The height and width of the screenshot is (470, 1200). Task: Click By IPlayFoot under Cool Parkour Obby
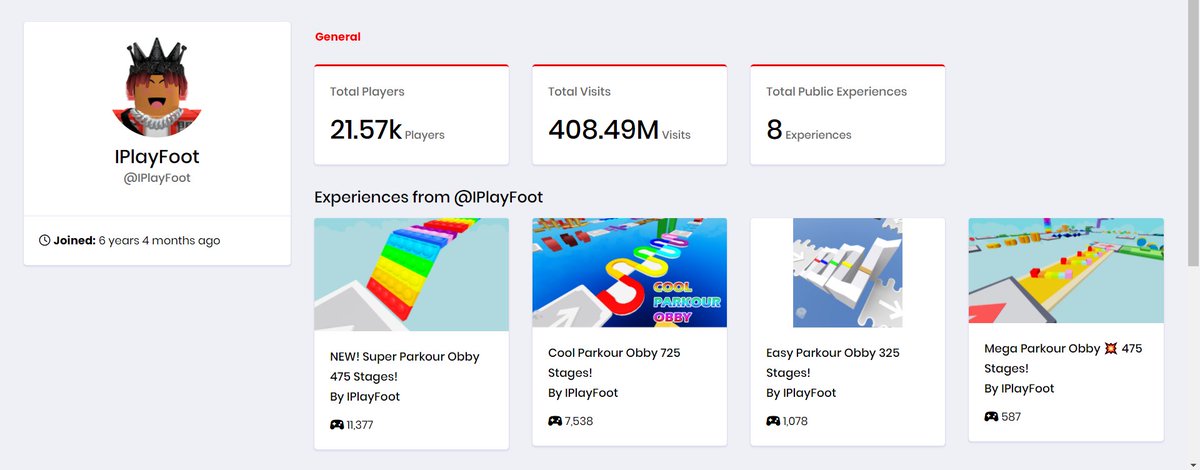coord(583,393)
